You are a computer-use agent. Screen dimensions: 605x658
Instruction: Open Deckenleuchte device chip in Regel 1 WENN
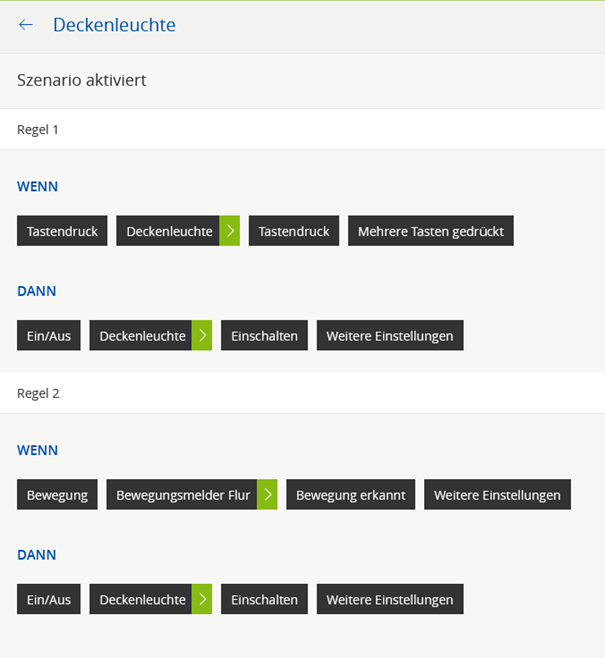click(168, 231)
